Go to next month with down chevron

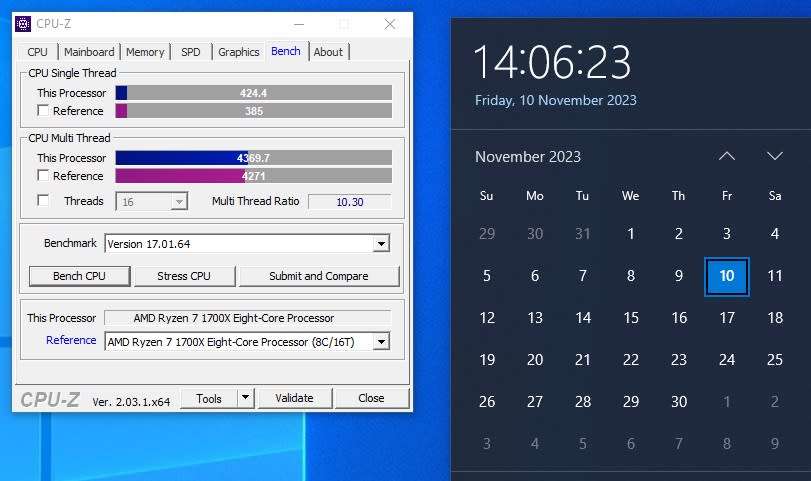point(774,156)
